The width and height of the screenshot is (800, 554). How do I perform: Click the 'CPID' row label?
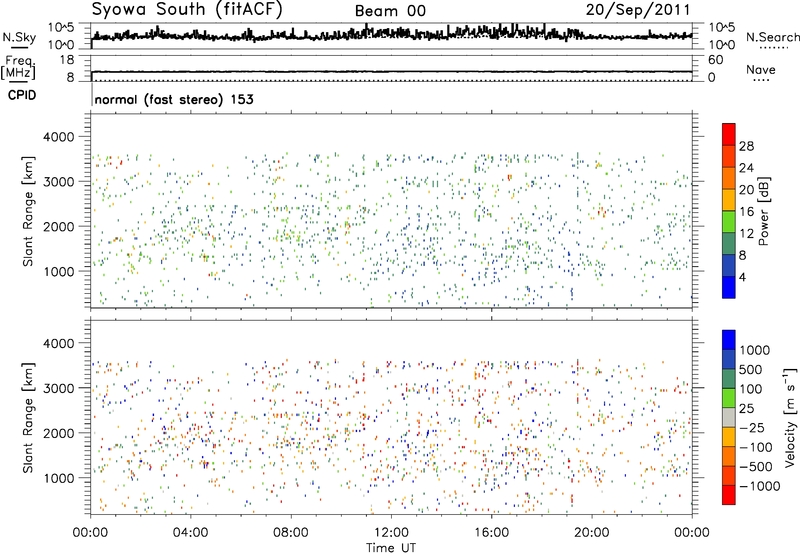(x=22, y=95)
